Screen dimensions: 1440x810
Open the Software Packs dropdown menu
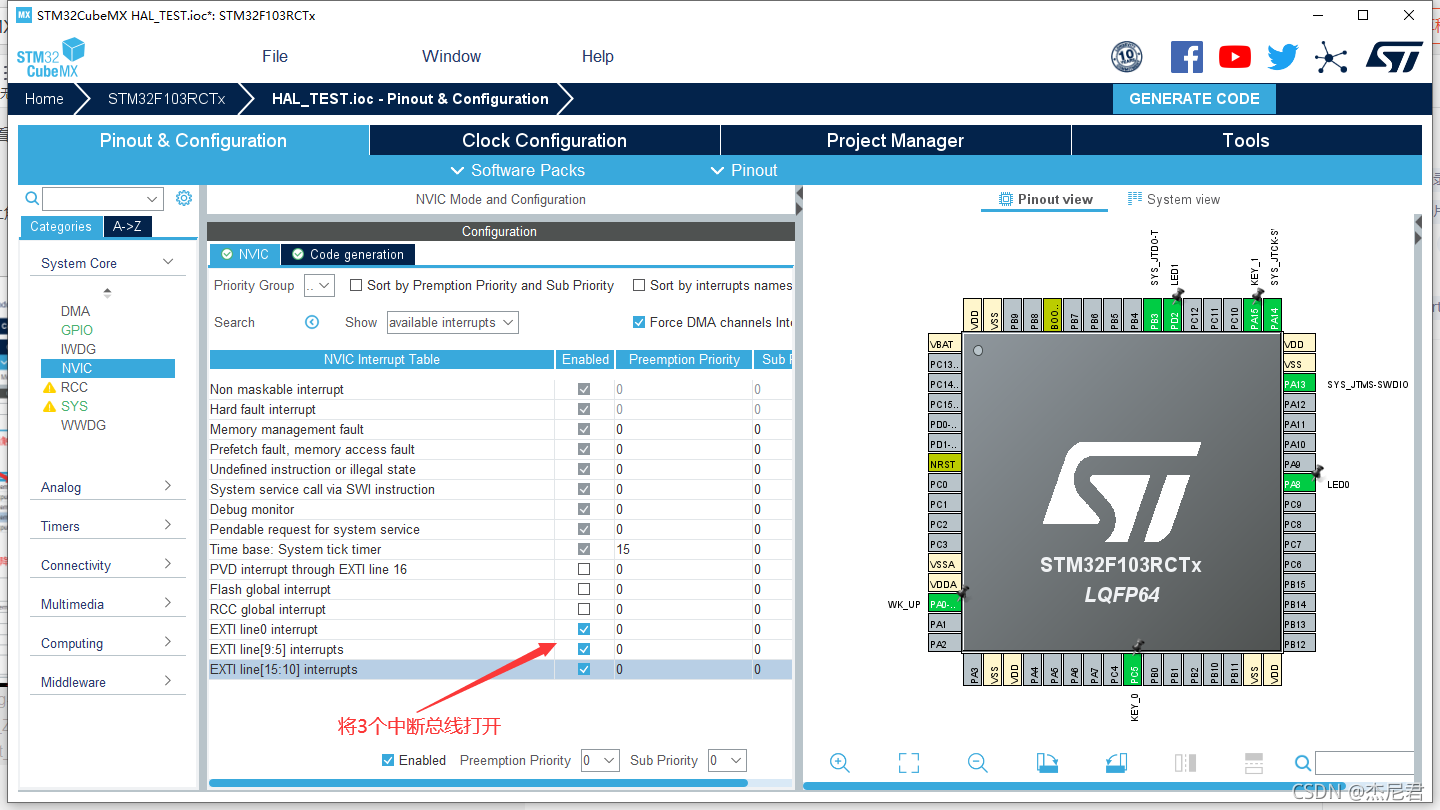tap(518, 170)
